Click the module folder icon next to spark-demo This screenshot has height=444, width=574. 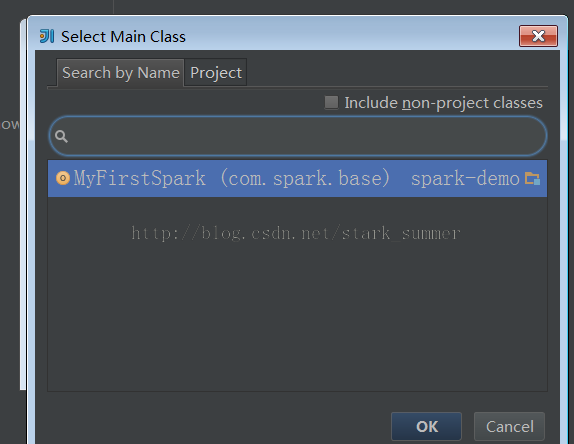pos(532,178)
